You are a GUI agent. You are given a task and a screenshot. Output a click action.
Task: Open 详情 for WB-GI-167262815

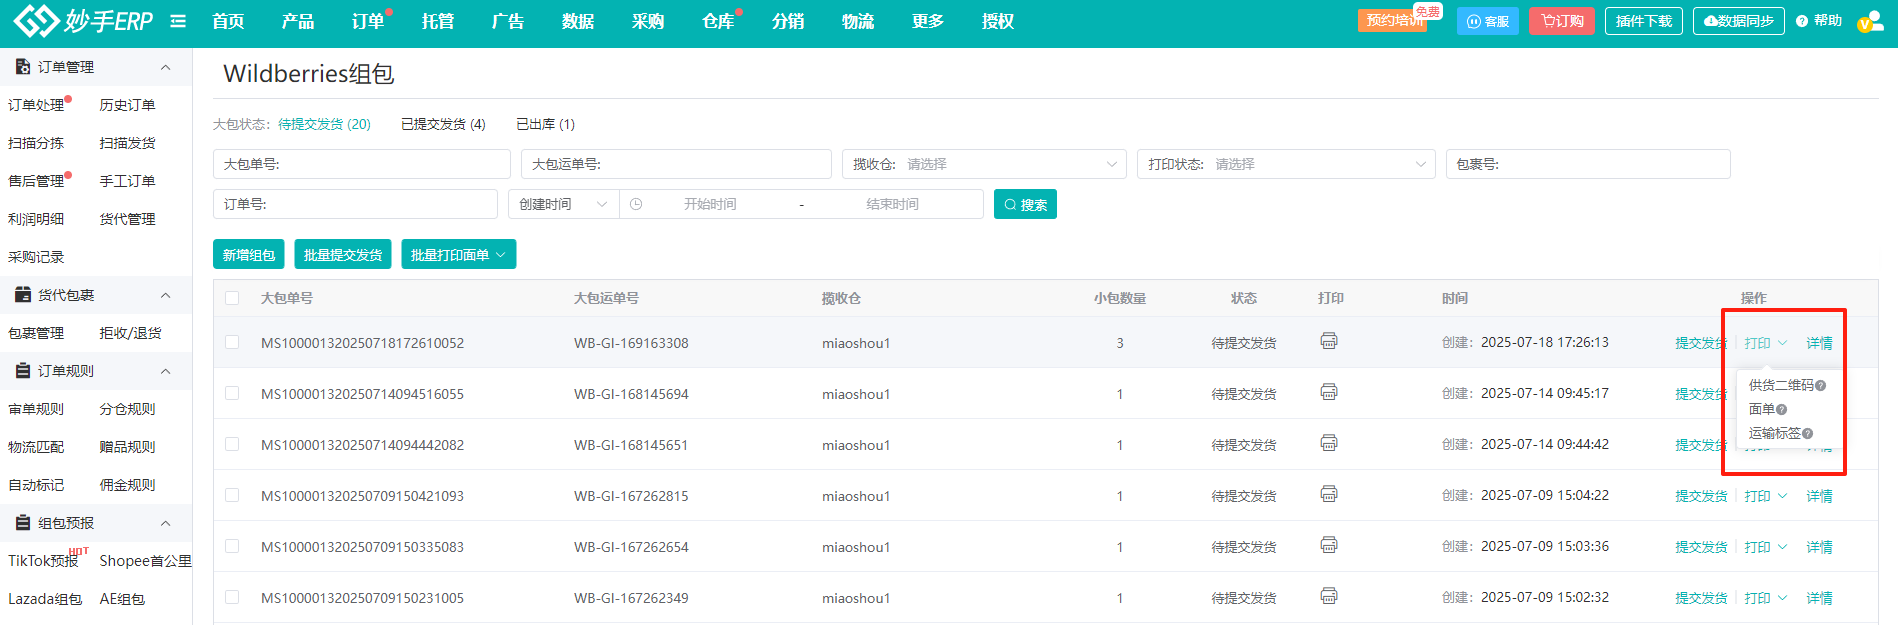pyautogui.click(x=1819, y=496)
